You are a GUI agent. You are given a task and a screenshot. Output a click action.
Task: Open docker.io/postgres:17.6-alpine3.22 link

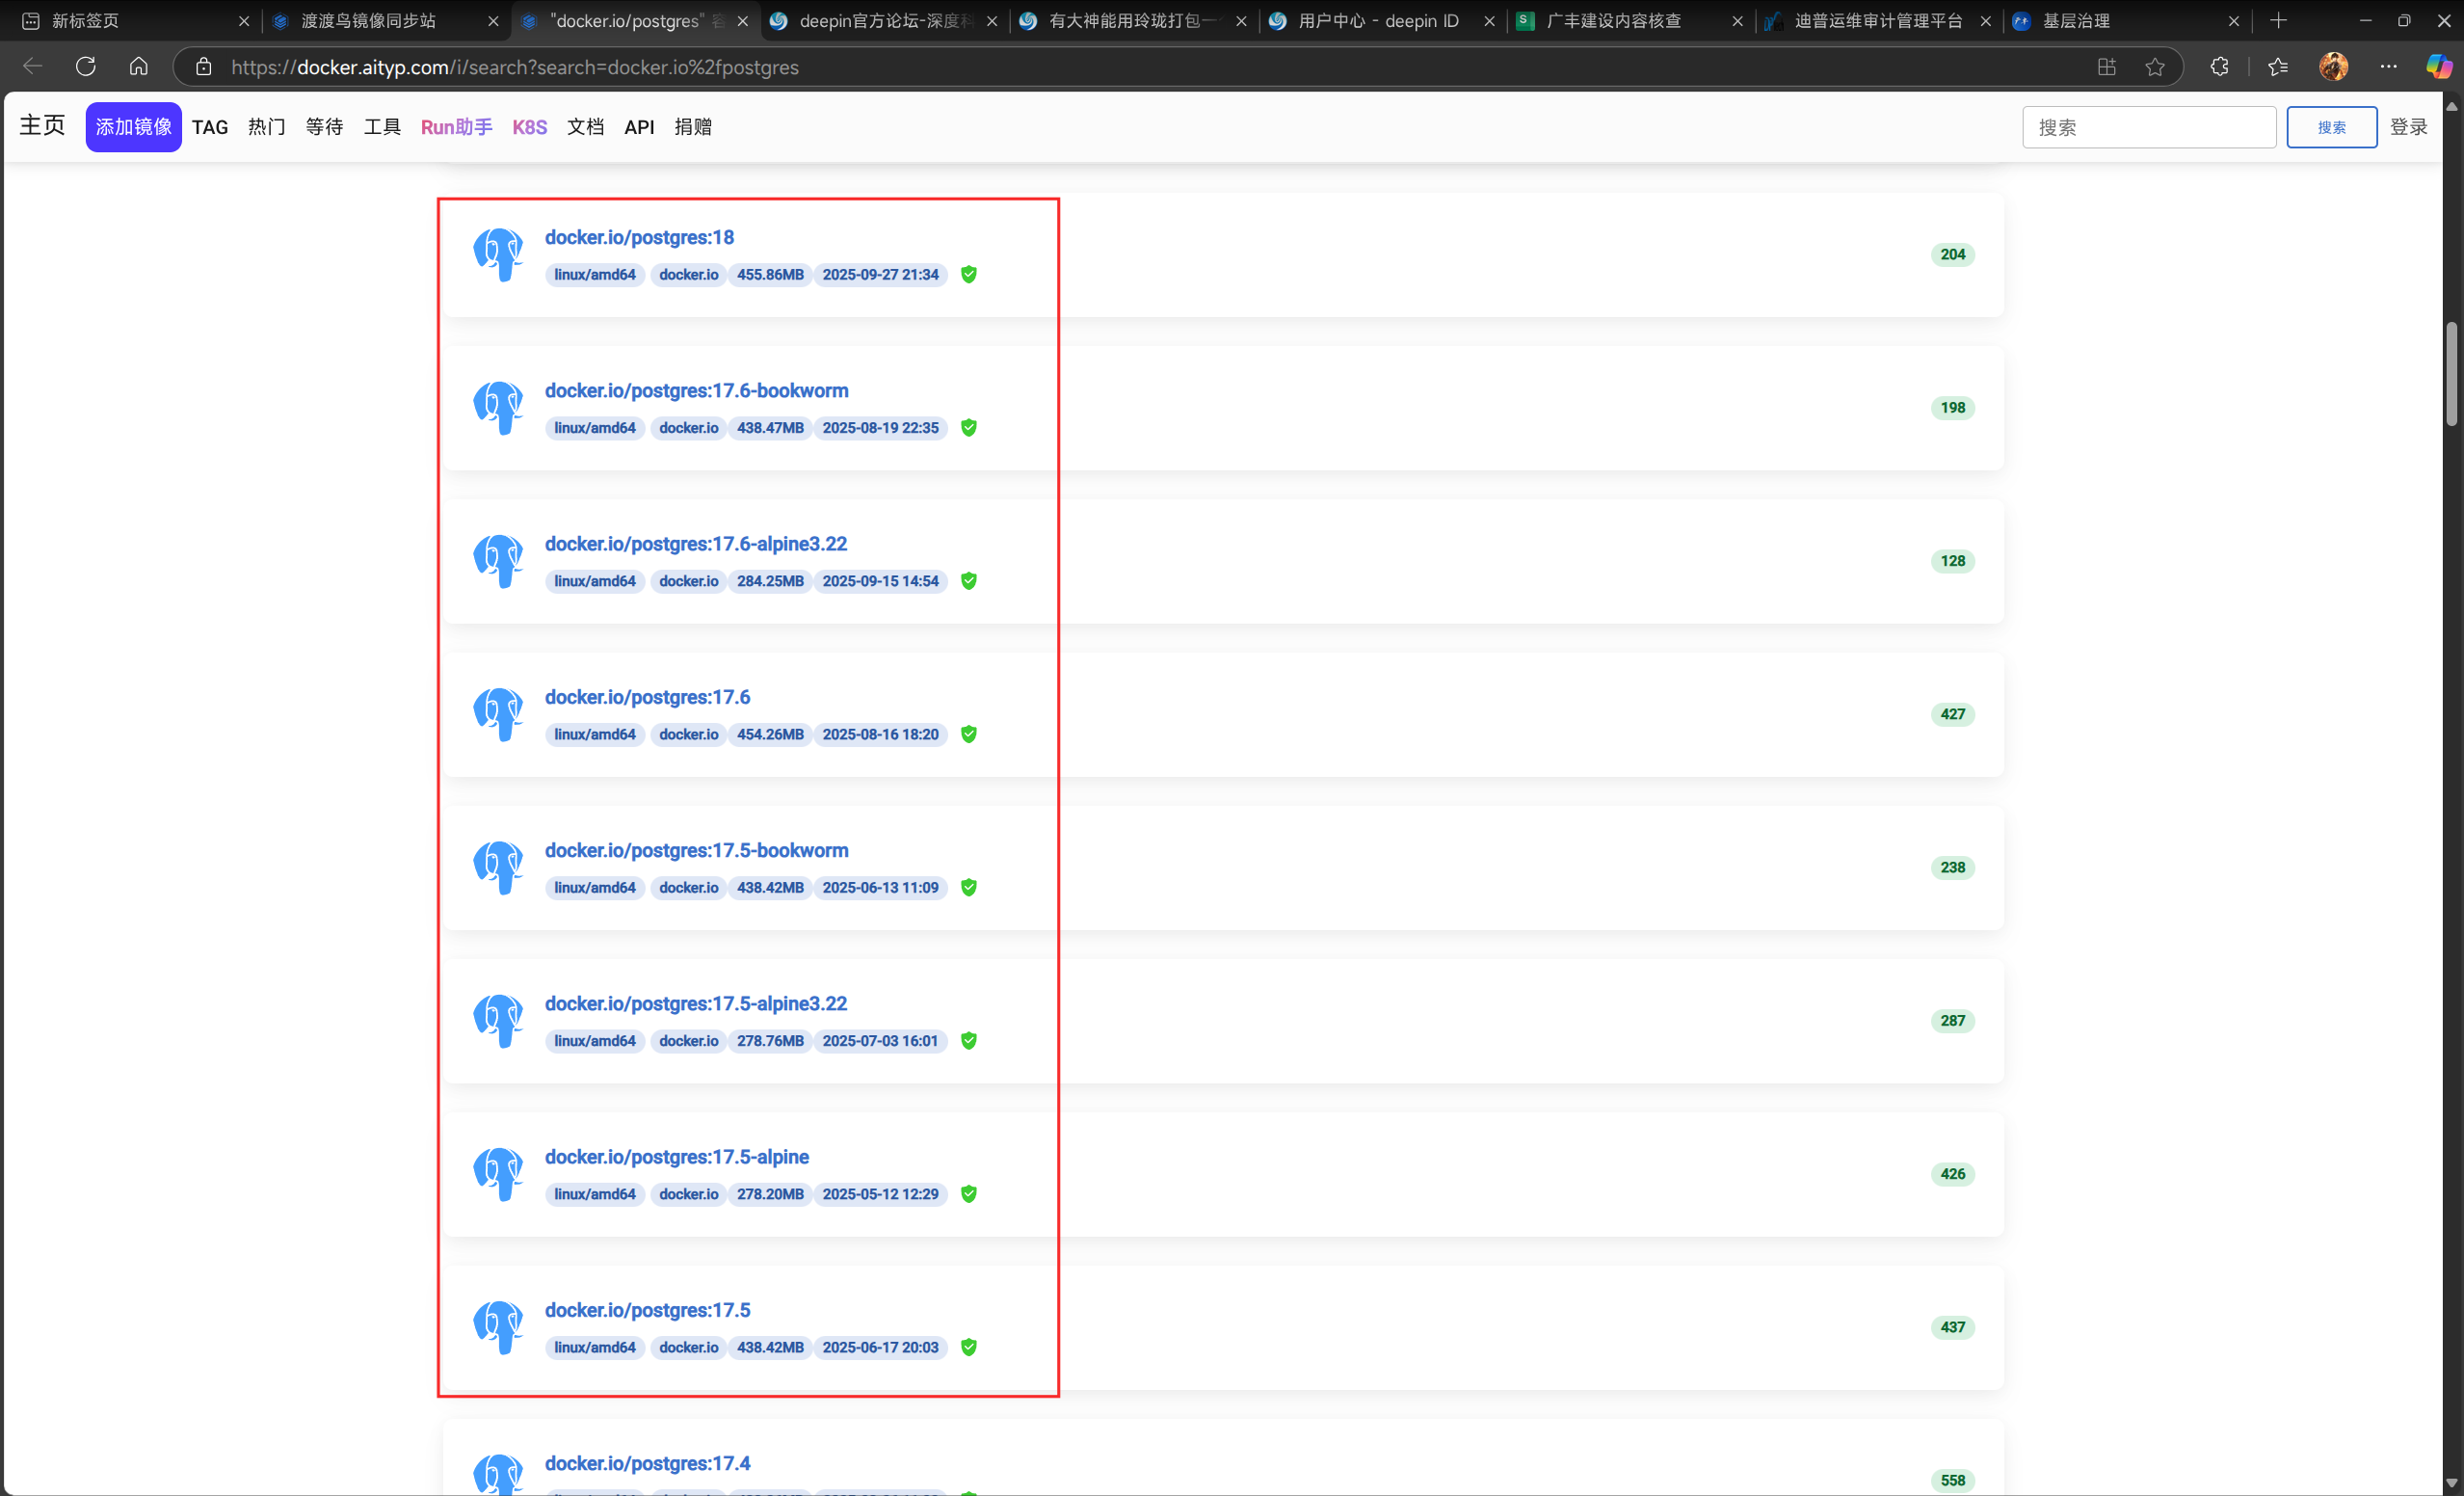(x=696, y=544)
